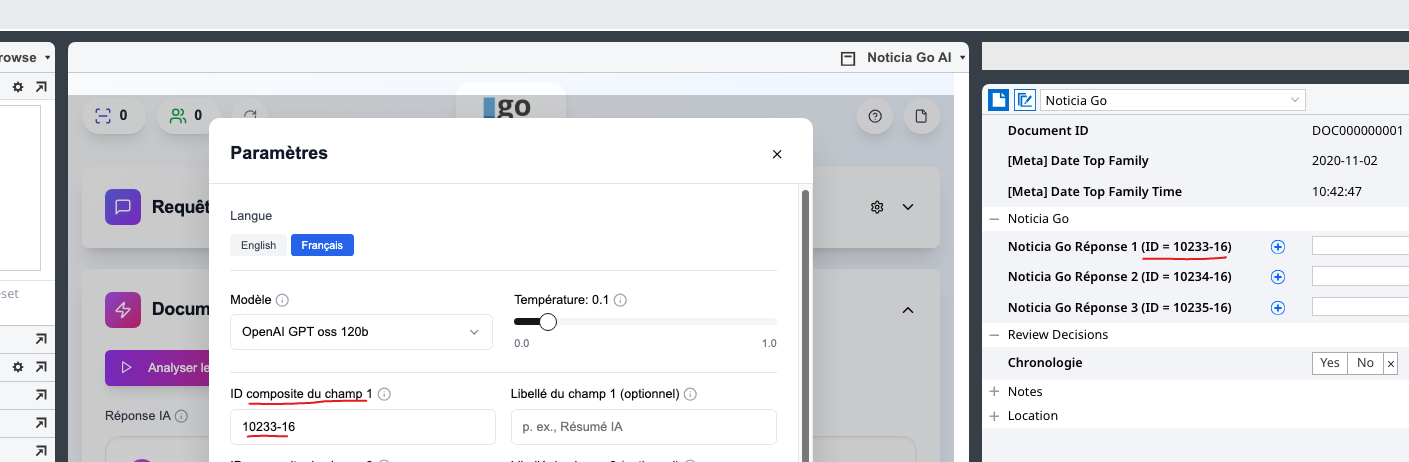Expand the Location section
This screenshot has width=1409, height=462.
click(x=994, y=415)
